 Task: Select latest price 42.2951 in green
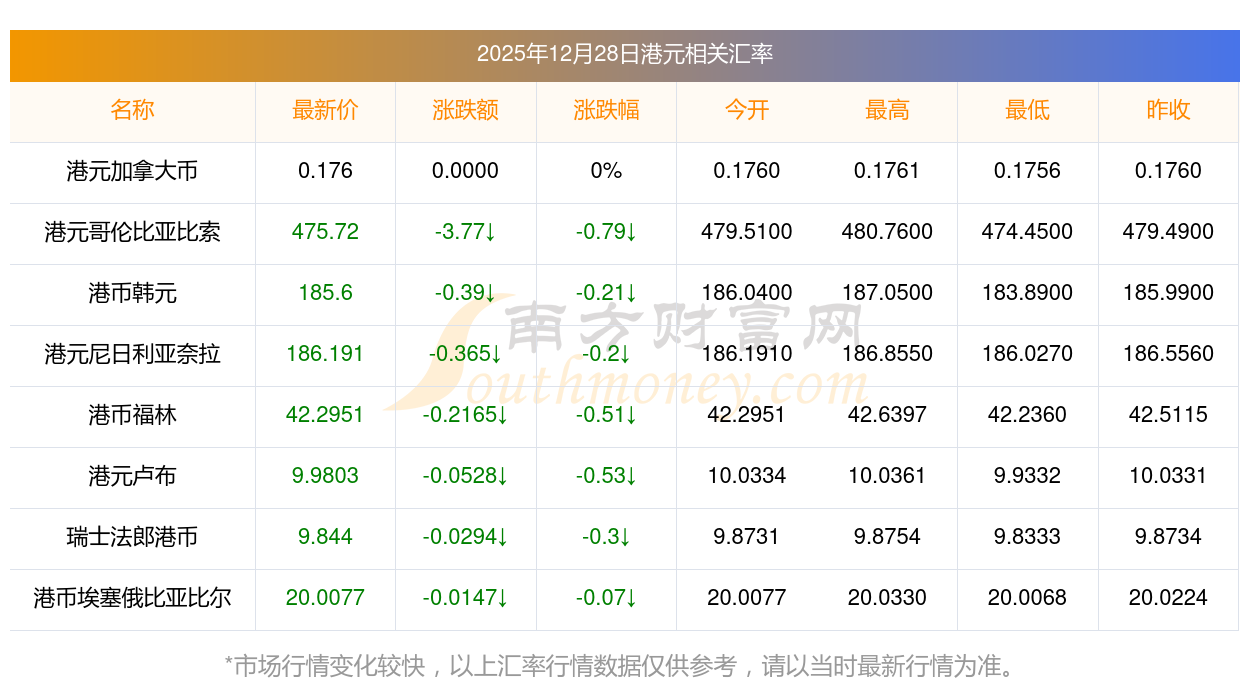[325, 415]
